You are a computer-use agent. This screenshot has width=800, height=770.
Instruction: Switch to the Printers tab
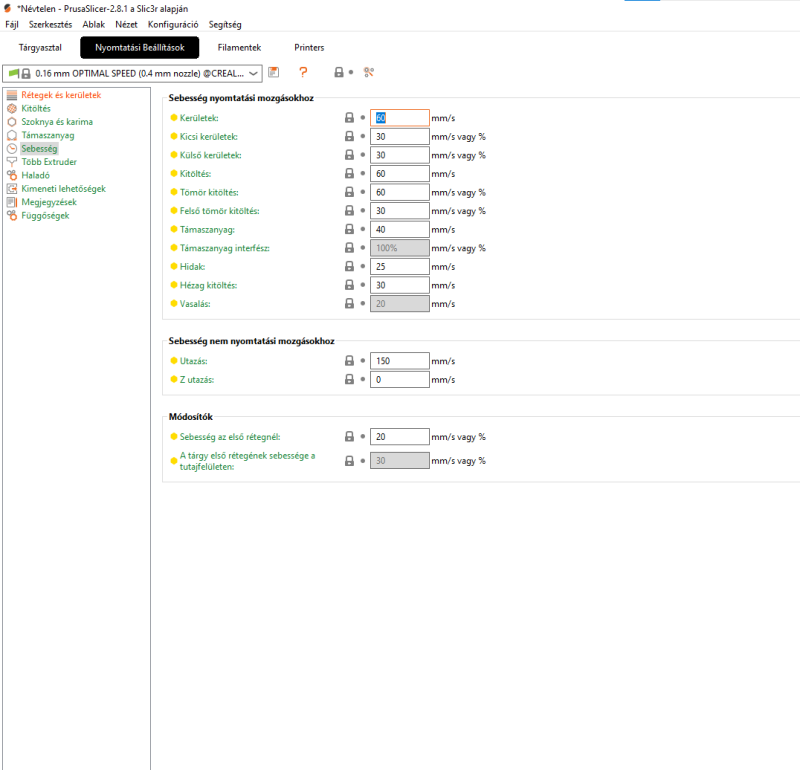(x=309, y=47)
